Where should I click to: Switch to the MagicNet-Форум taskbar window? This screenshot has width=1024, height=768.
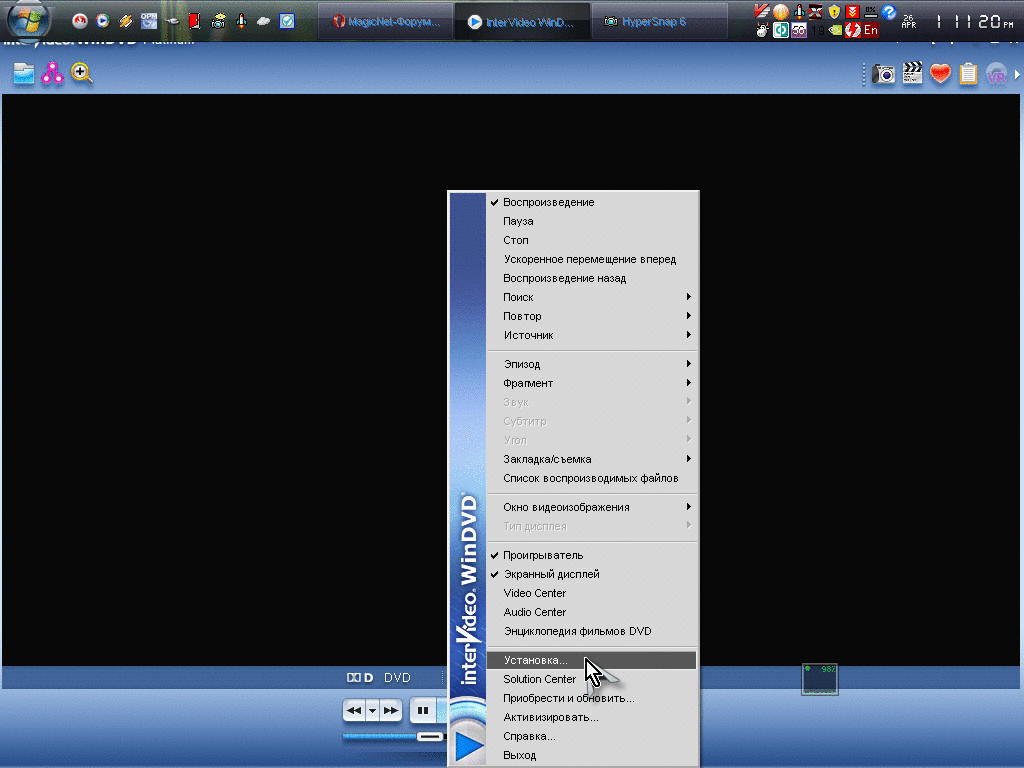coord(385,22)
